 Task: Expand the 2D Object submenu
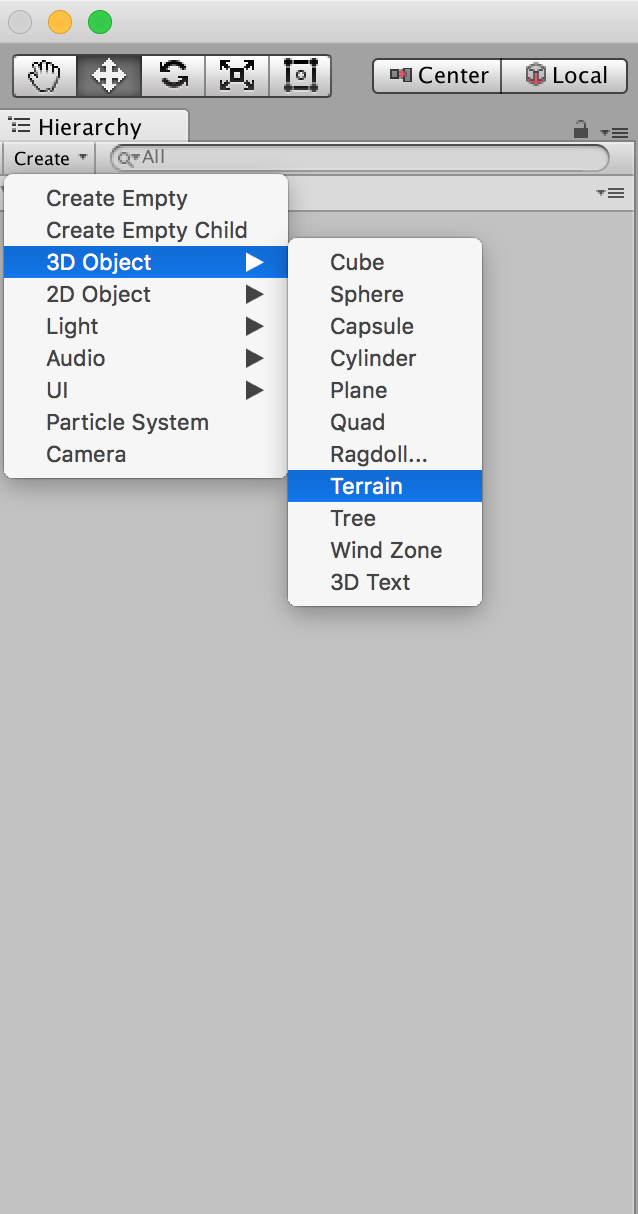[146, 294]
